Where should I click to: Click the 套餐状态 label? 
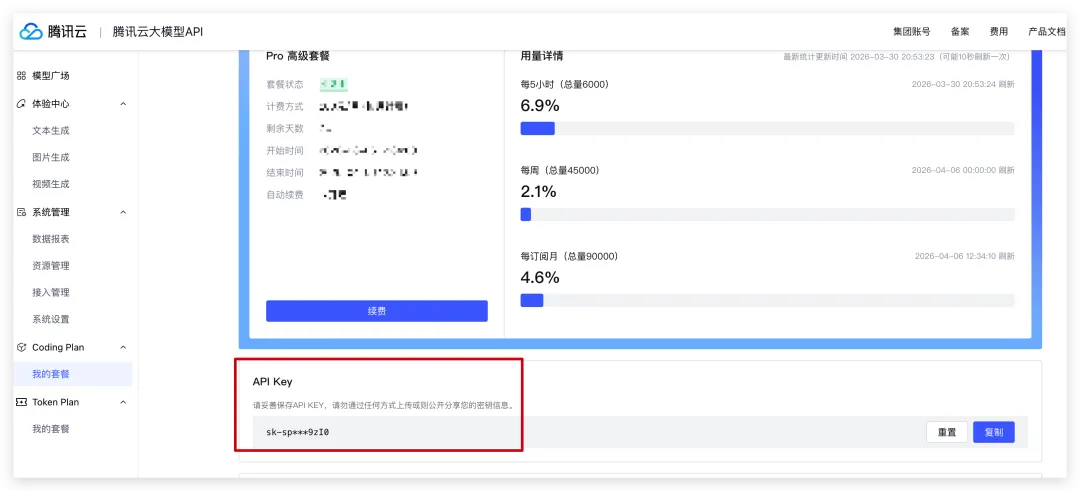[x=284, y=85]
